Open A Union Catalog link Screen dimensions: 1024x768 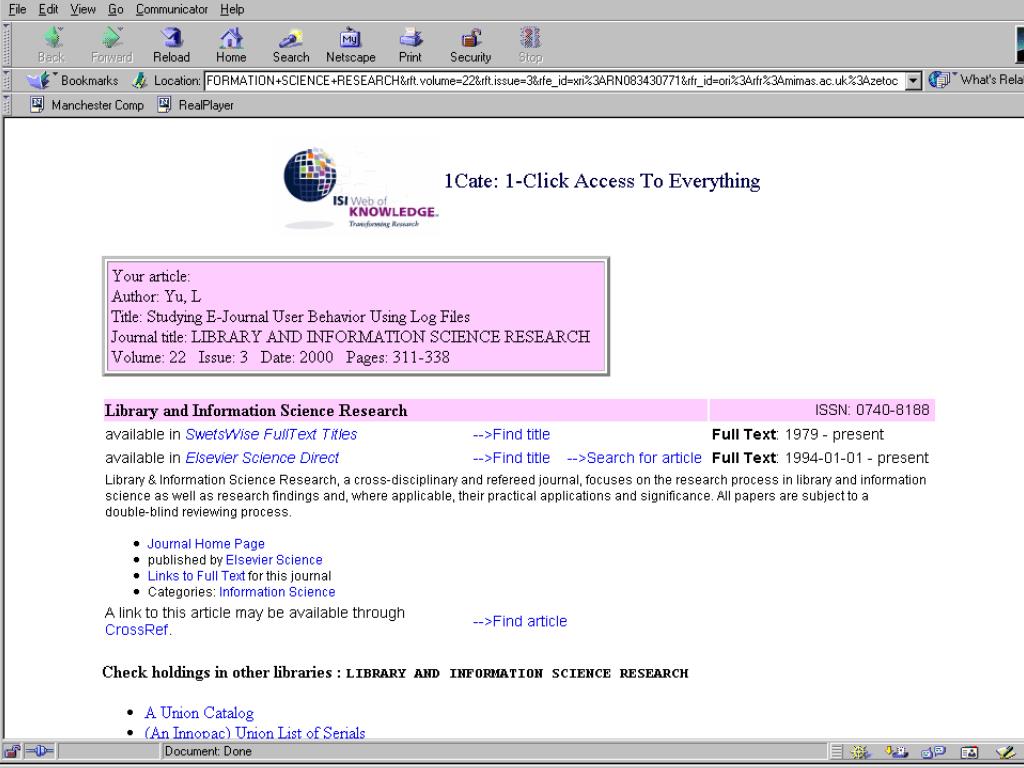coord(199,712)
